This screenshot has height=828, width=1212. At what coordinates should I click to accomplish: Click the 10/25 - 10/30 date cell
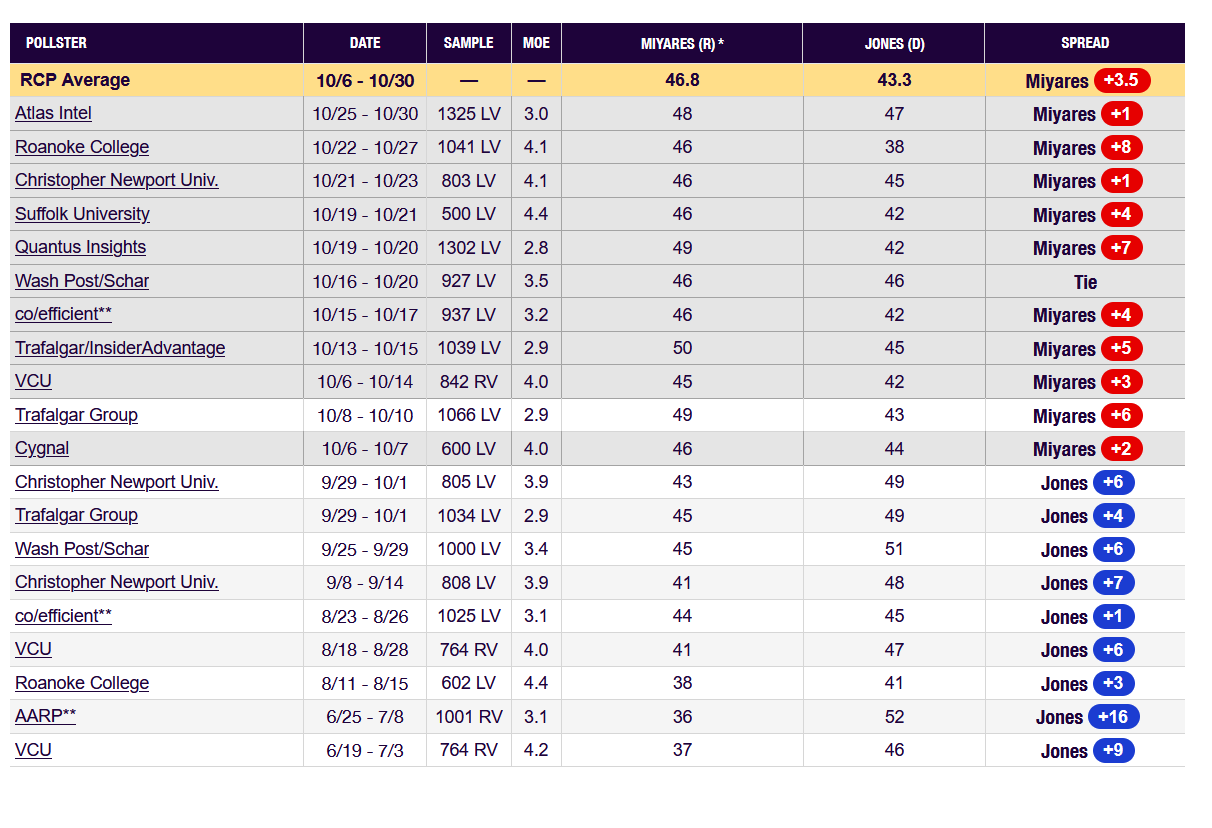(365, 114)
